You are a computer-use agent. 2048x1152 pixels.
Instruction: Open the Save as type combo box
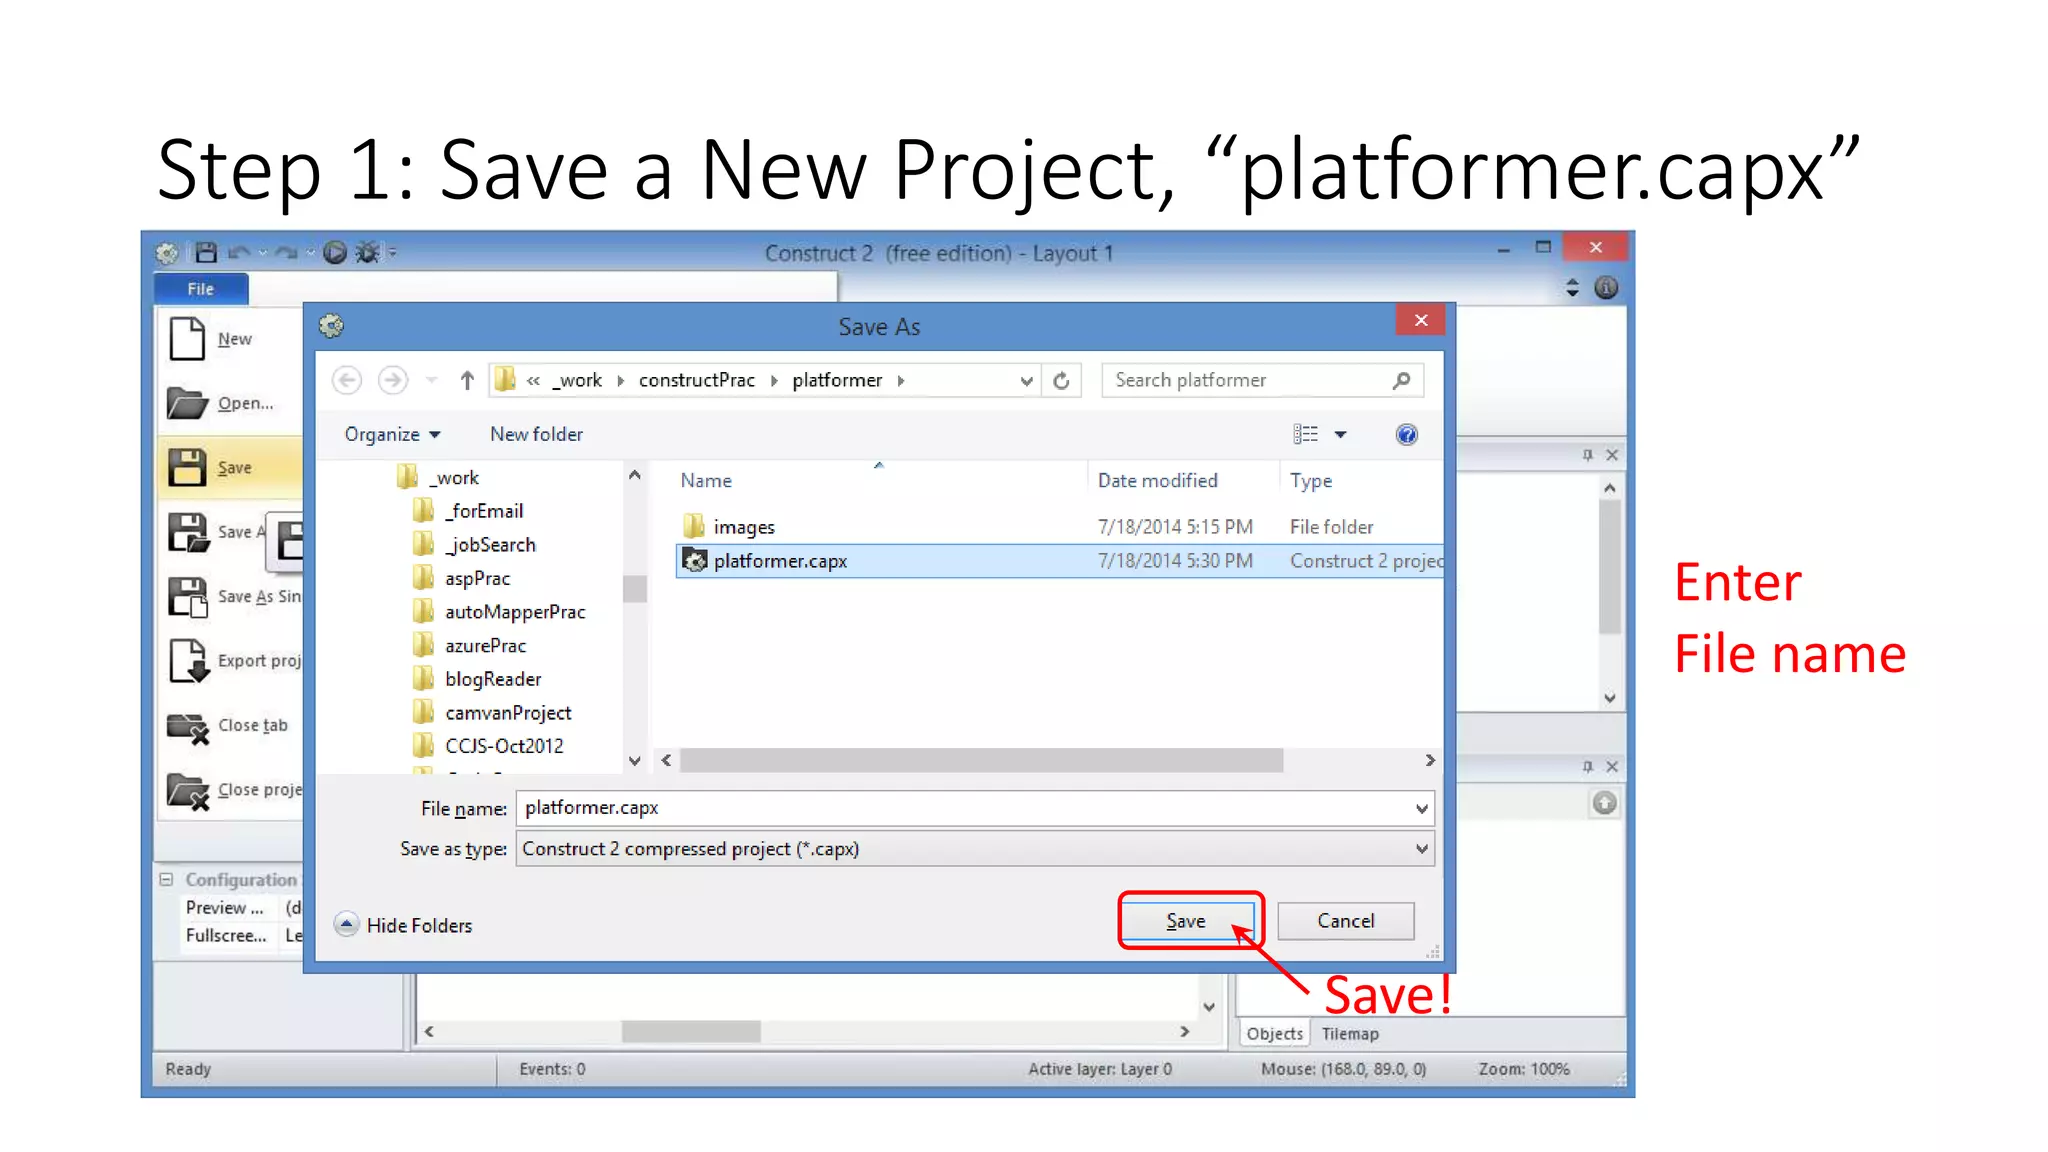pos(975,849)
